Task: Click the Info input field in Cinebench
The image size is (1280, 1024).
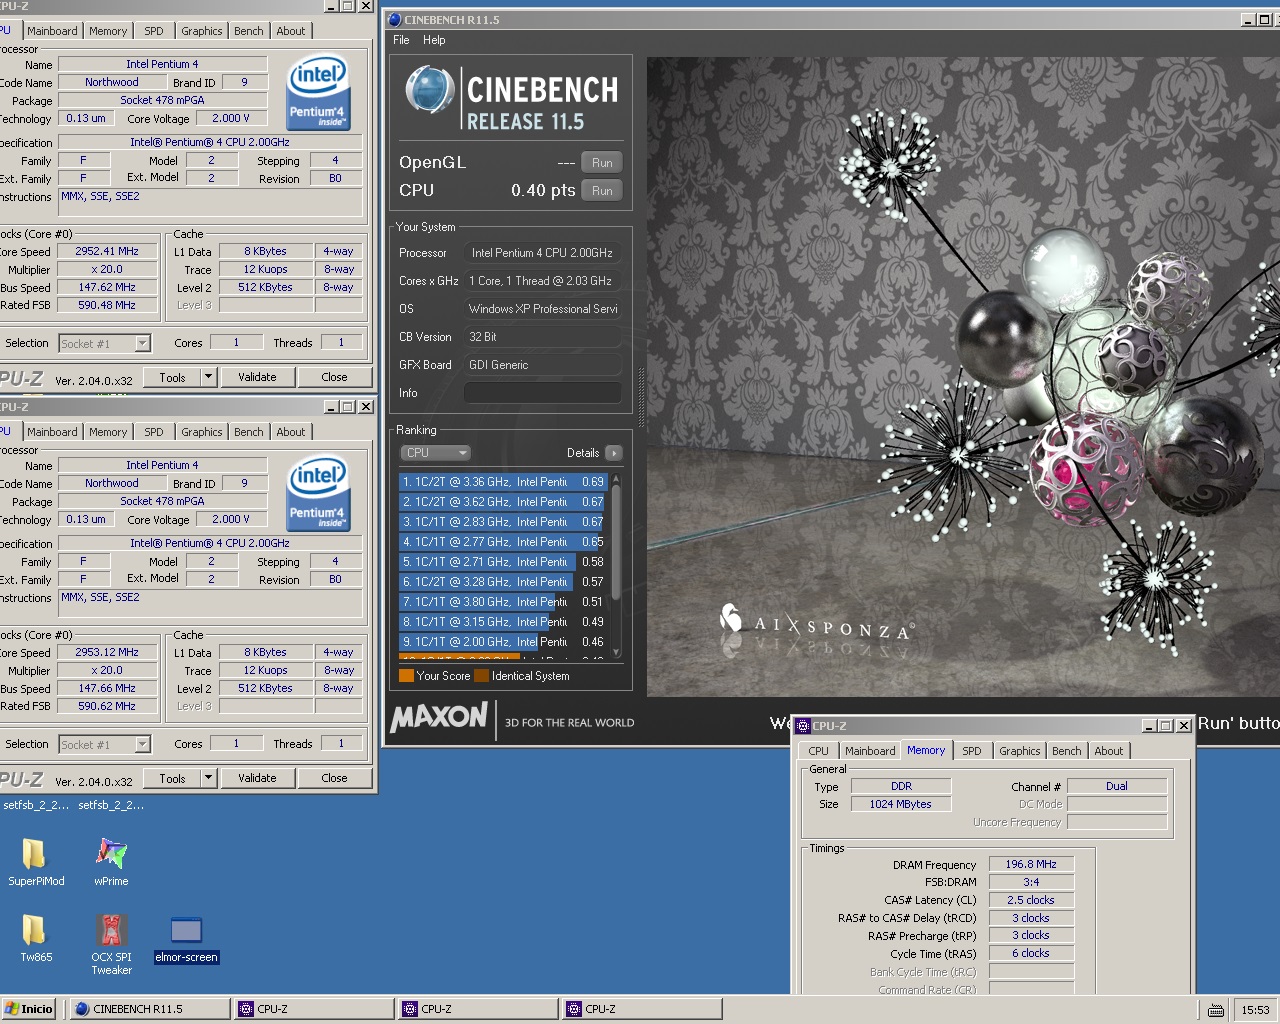Action: [542, 393]
